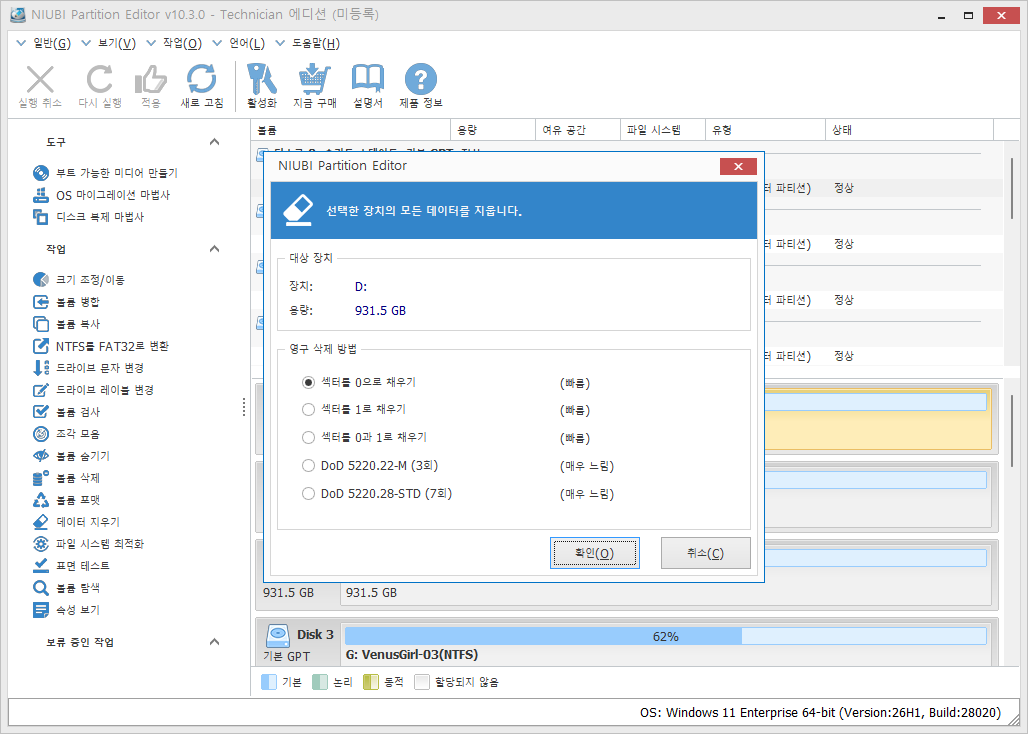The image size is (1028, 734).
Task: Close the NIUBI Partition Editor dialog
Action: (x=738, y=166)
